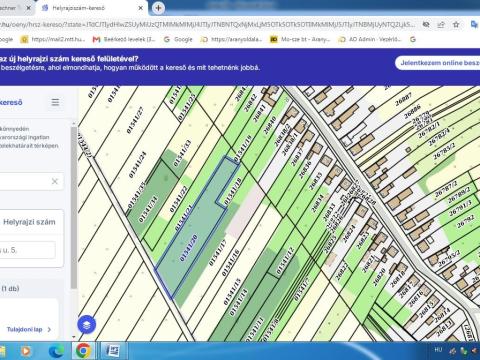
Task: Clear the search field with X icon
Action: pos(55,181)
